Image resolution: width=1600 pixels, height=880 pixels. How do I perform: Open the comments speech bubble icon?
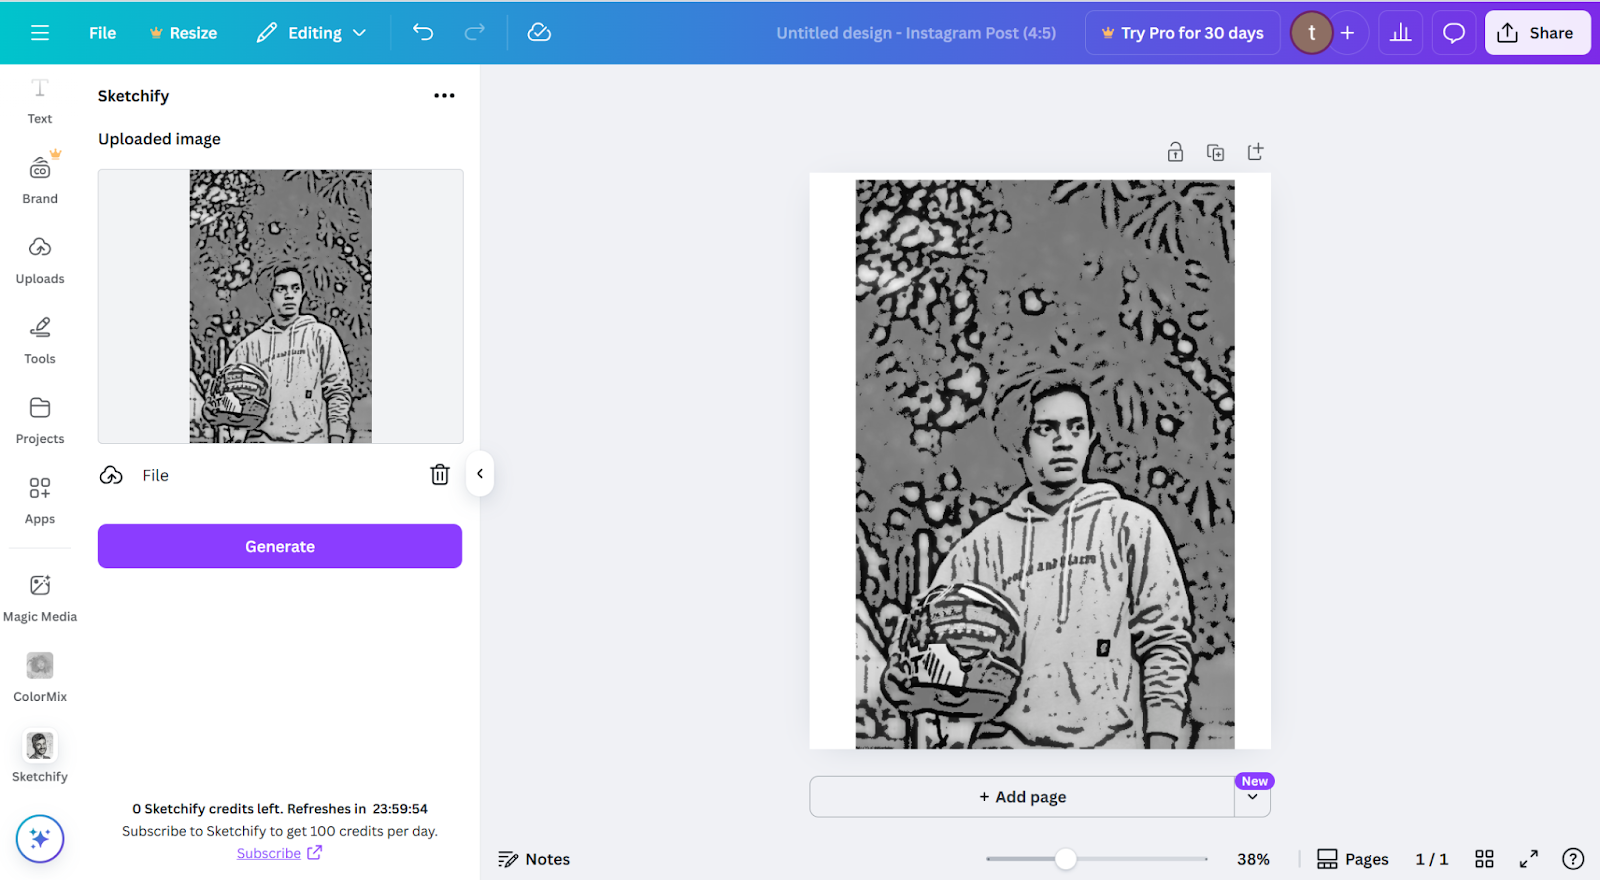(1454, 33)
